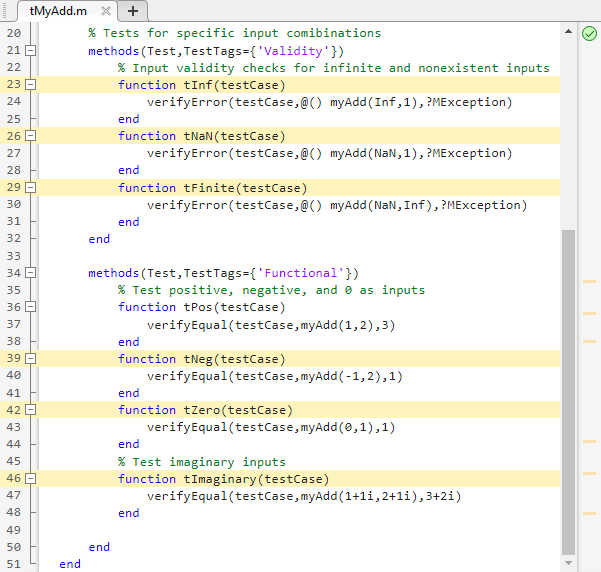Open a new editor tab with plus button
Screen dimensions: 601x572
point(132,10)
